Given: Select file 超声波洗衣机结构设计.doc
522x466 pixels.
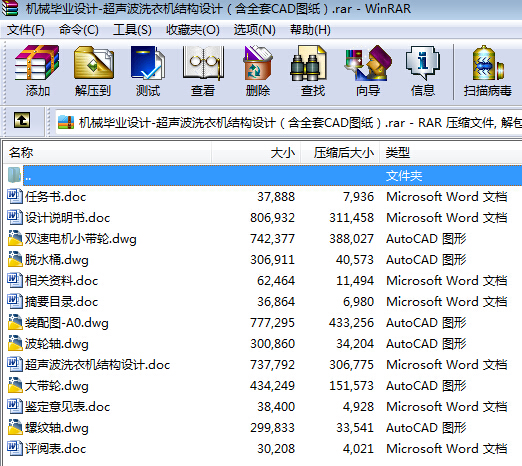Looking at the screenshot, I should (97, 364).
